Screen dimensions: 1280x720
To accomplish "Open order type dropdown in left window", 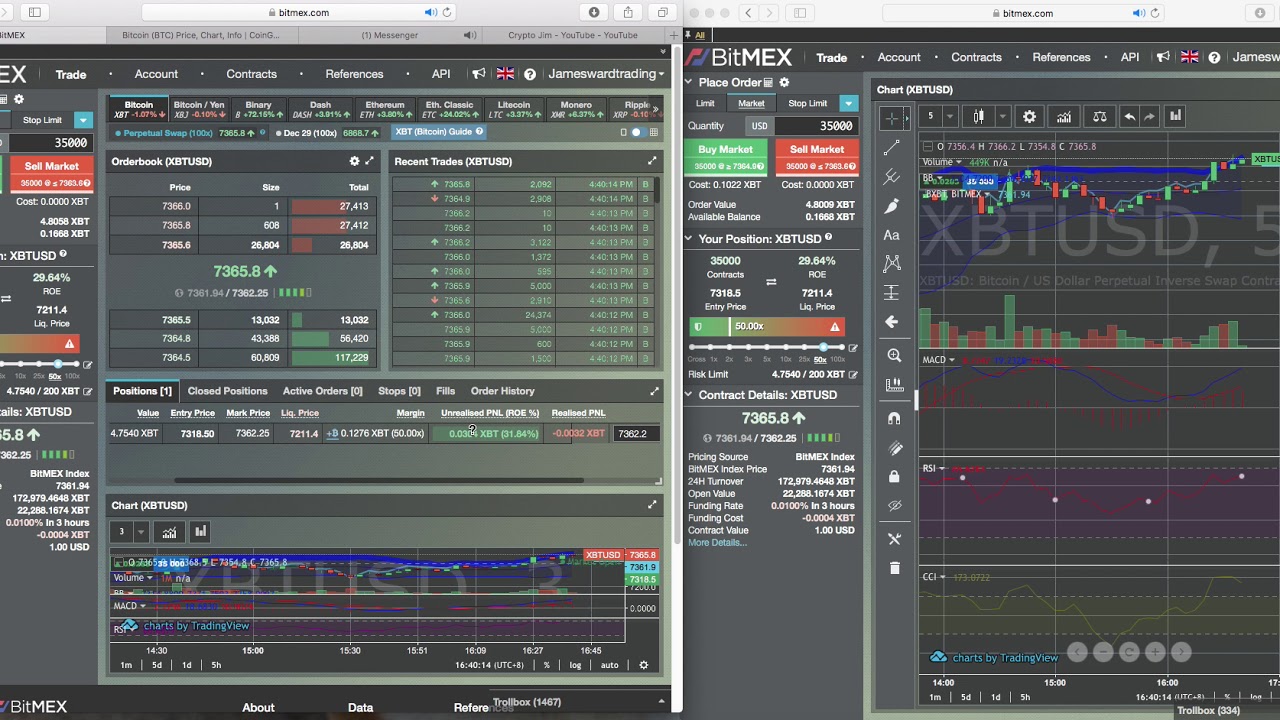I will (83, 120).
